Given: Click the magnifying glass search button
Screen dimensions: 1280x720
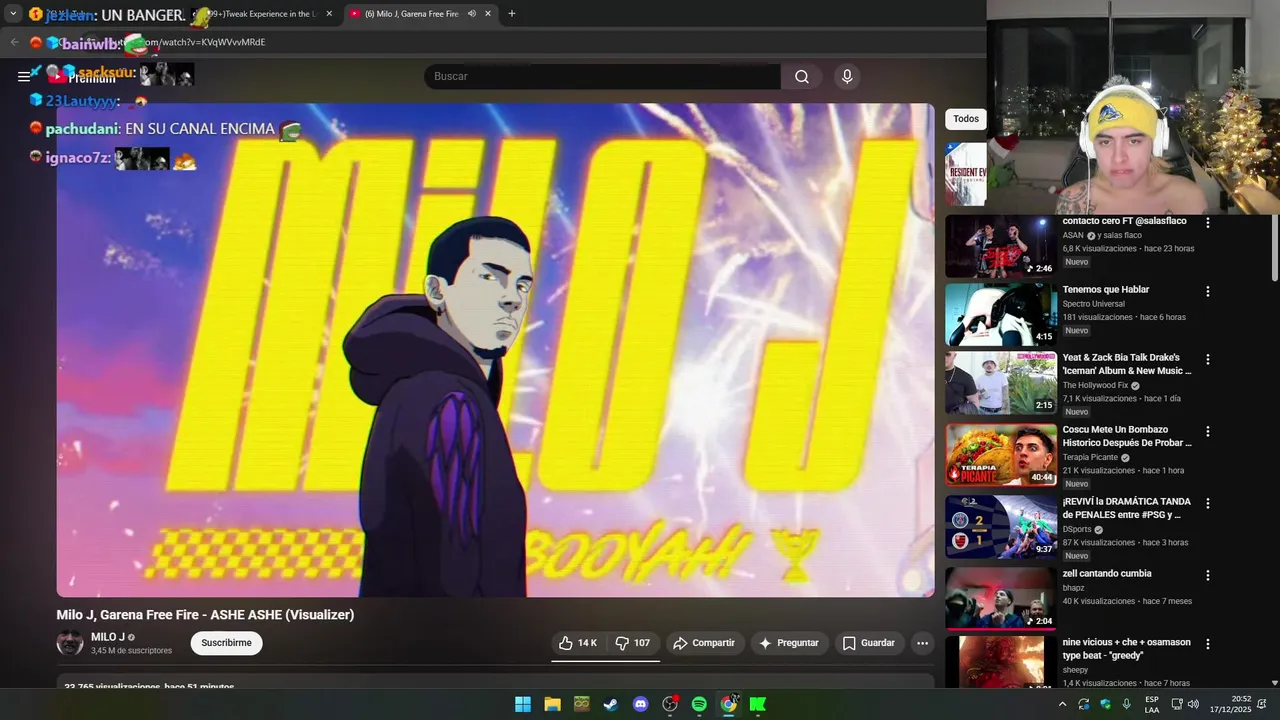Looking at the screenshot, I should click(x=802, y=76).
